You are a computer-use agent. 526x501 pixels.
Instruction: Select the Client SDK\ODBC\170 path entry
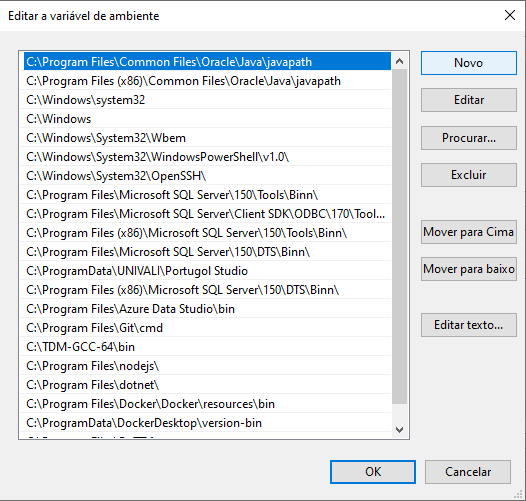pos(205,214)
